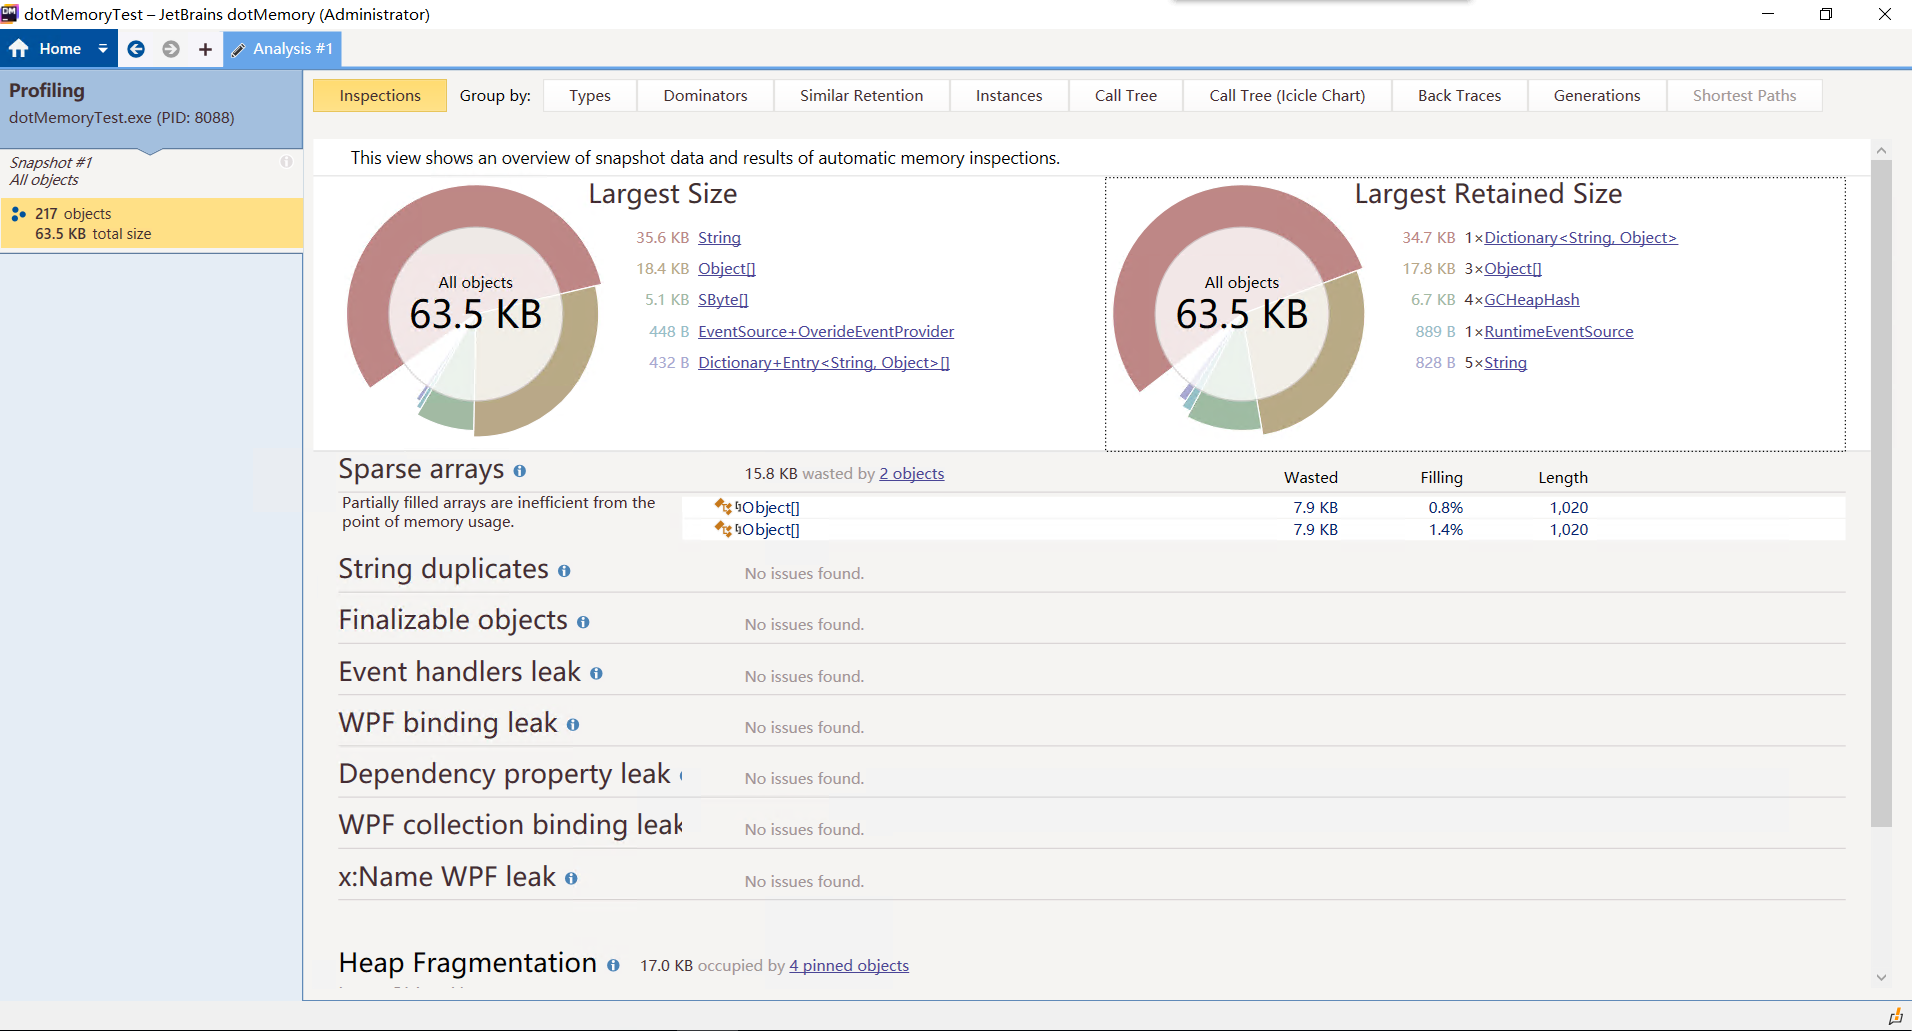Add a new tab with the plus icon
The image size is (1912, 1031).
pyautogui.click(x=205, y=49)
